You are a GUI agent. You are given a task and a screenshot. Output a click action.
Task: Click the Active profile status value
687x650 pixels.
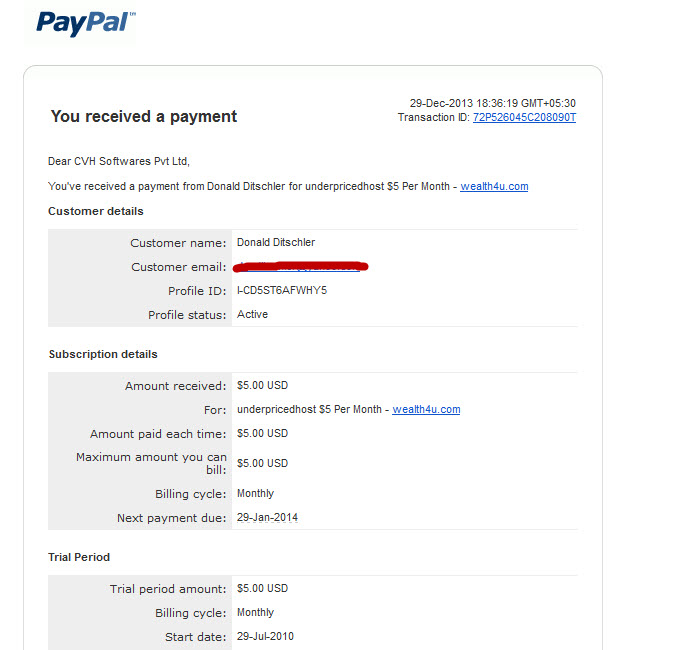[252, 314]
